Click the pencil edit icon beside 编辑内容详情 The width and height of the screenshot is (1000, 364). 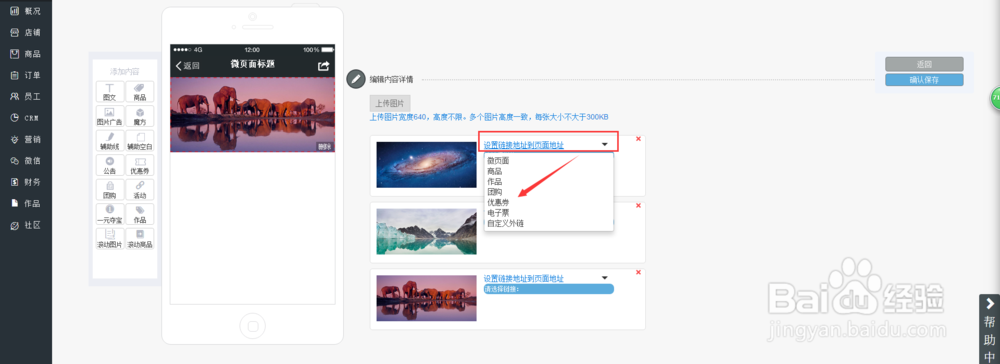tap(355, 79)
